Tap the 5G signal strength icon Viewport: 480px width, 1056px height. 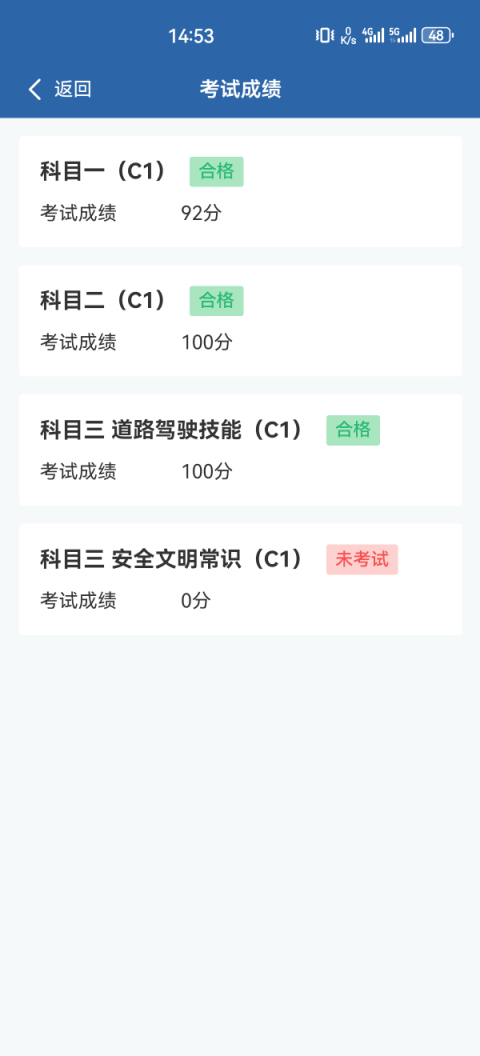(x=403, y=35)
